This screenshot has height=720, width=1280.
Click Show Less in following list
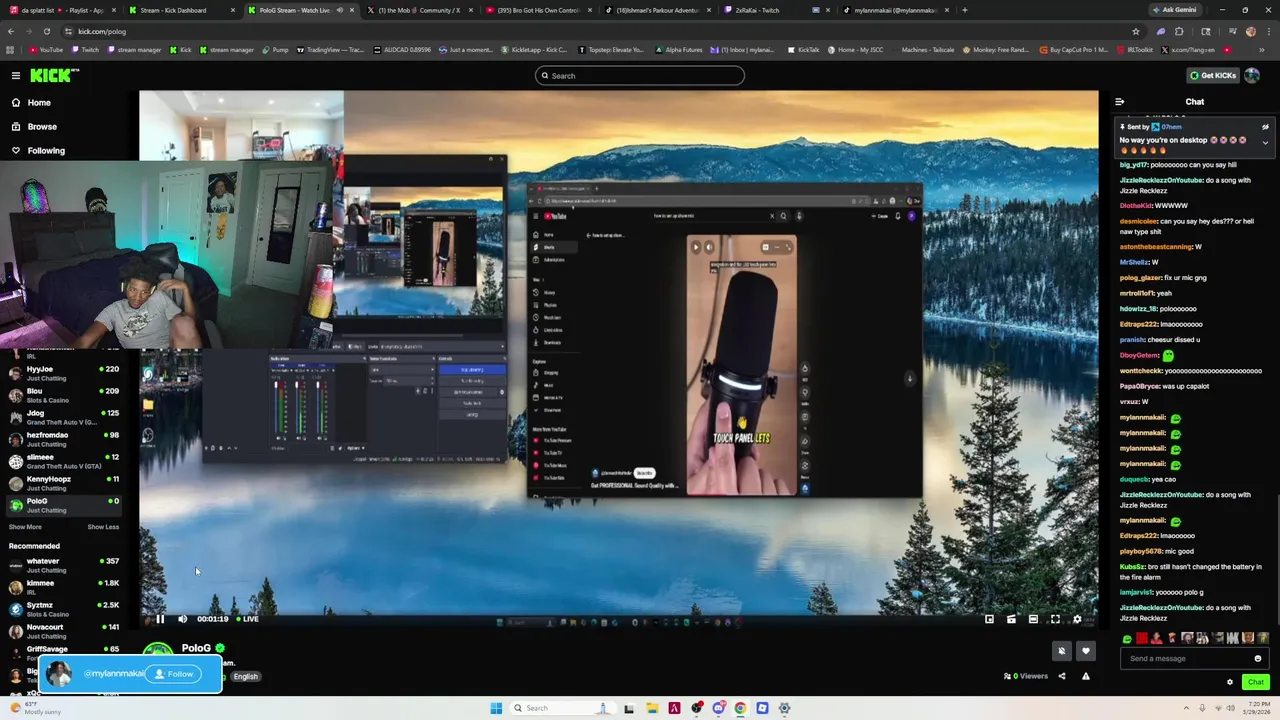pyautogui.click(x=103, y=527)
